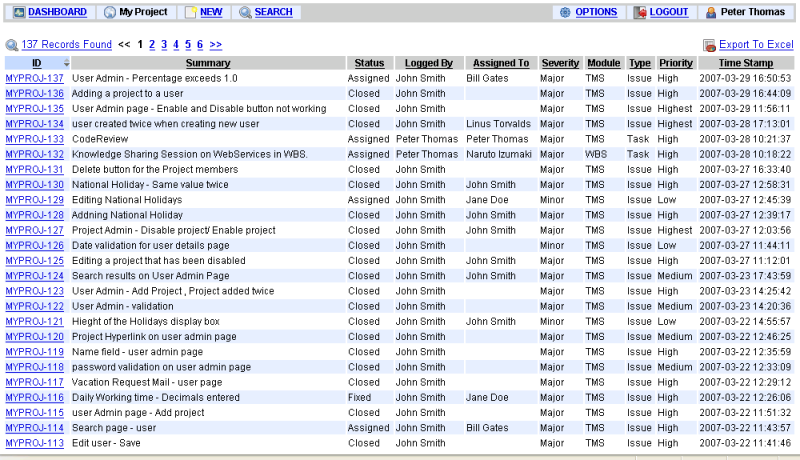Click timestamp '2007-03-29 16:50:53'
Image resolution: width=800 pixels, height=460 pixels.
click(x=745, y=79)
